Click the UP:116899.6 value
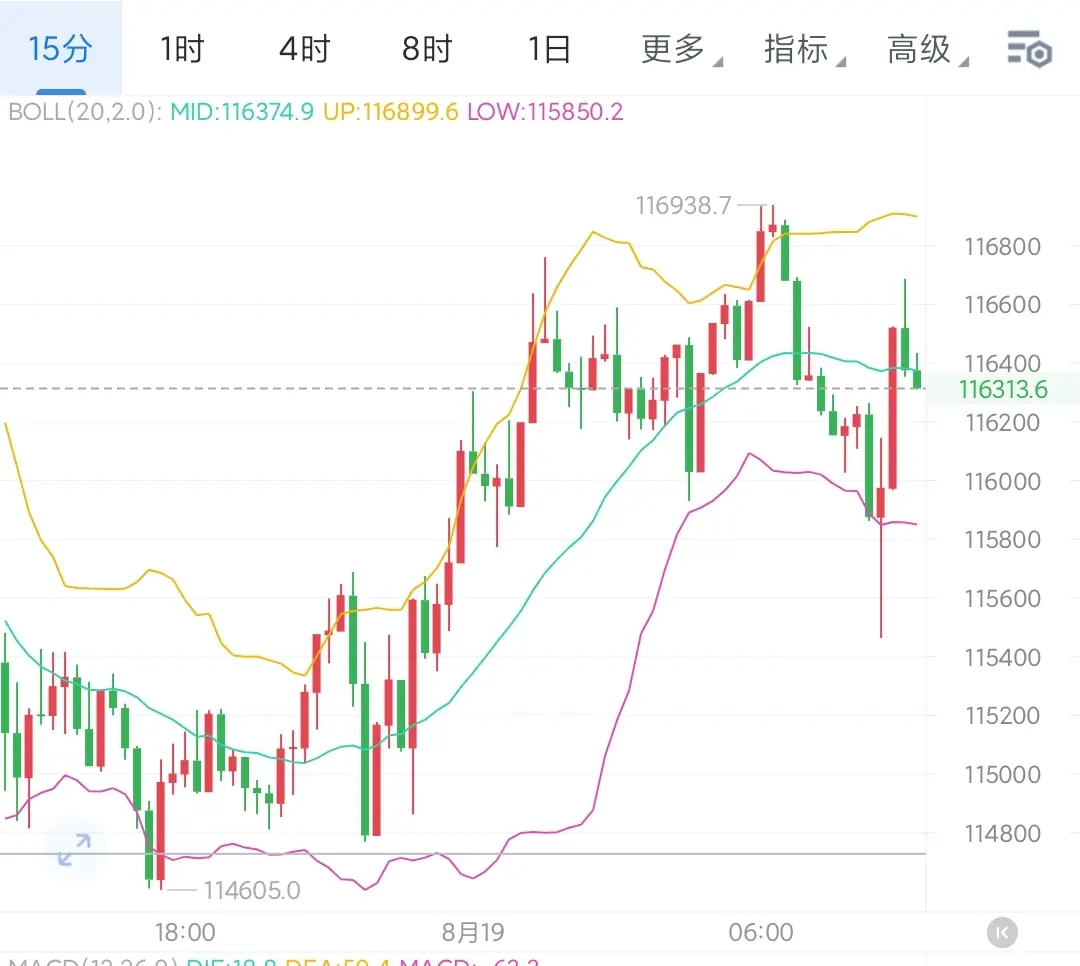Viewport: 1080px width, 966px height. pos(391,112)
